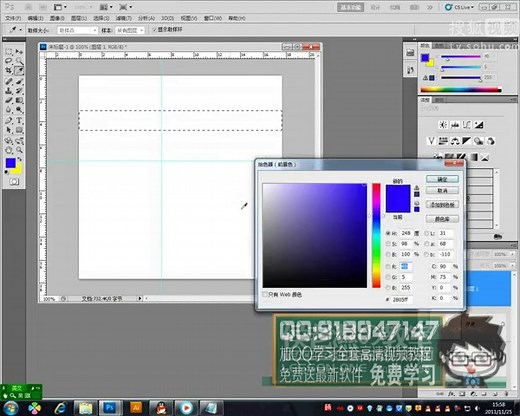
Task: Open Illustrator from the Windows taskbar
Action: coord(136,408)
